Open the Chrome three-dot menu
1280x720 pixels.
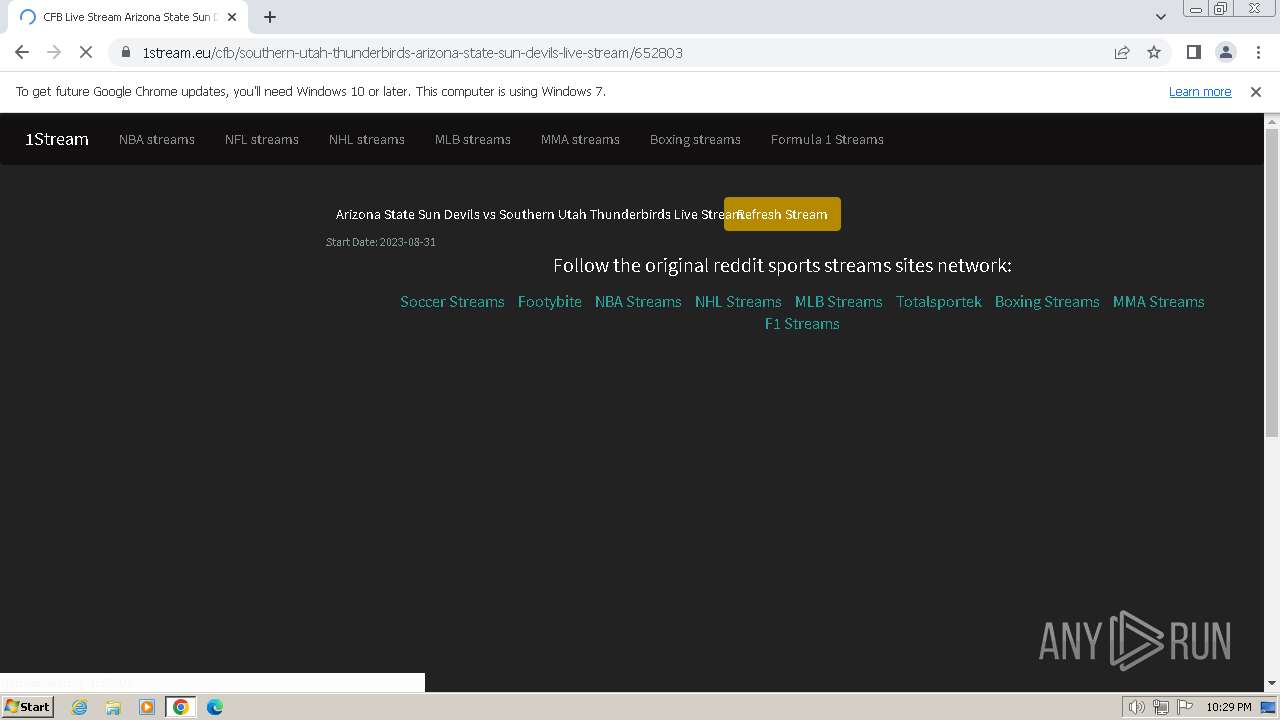point(1256,52)
